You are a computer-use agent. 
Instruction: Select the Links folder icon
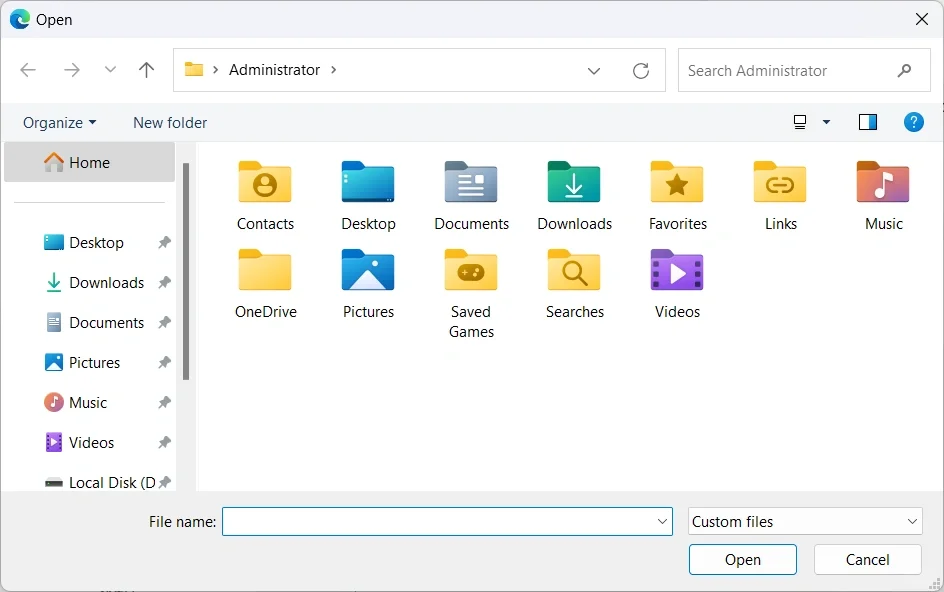tap(780, 182)
